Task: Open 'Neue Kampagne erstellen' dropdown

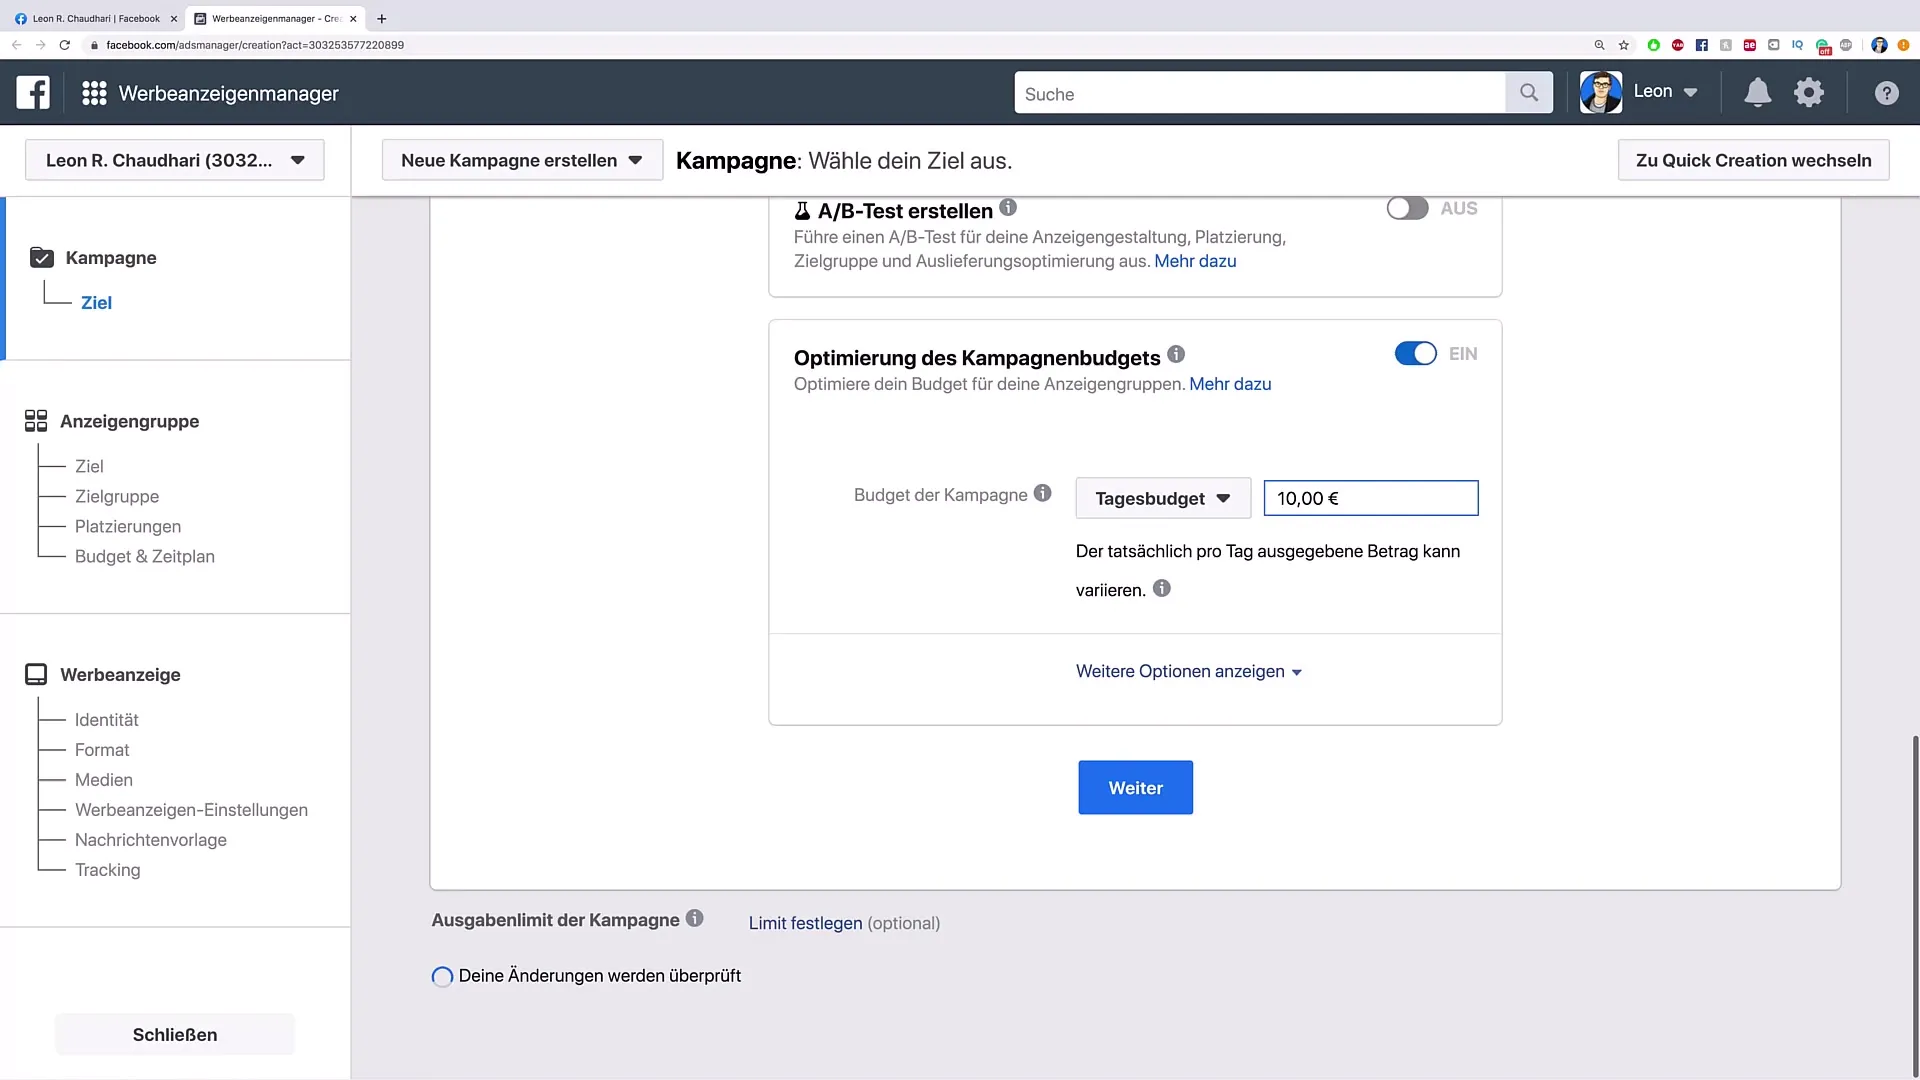Action: point(522,160)
